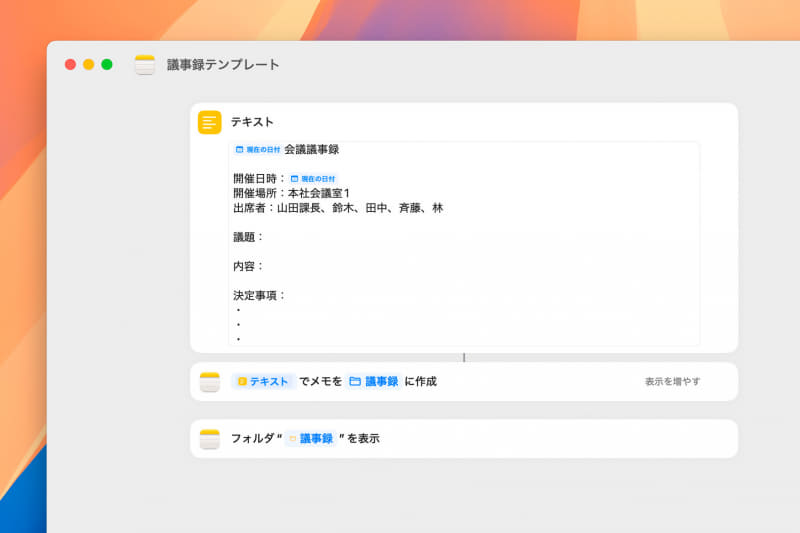Click the 決定事項： line
The height and width of the screenshot is (533, 800).
pos(259,295)
